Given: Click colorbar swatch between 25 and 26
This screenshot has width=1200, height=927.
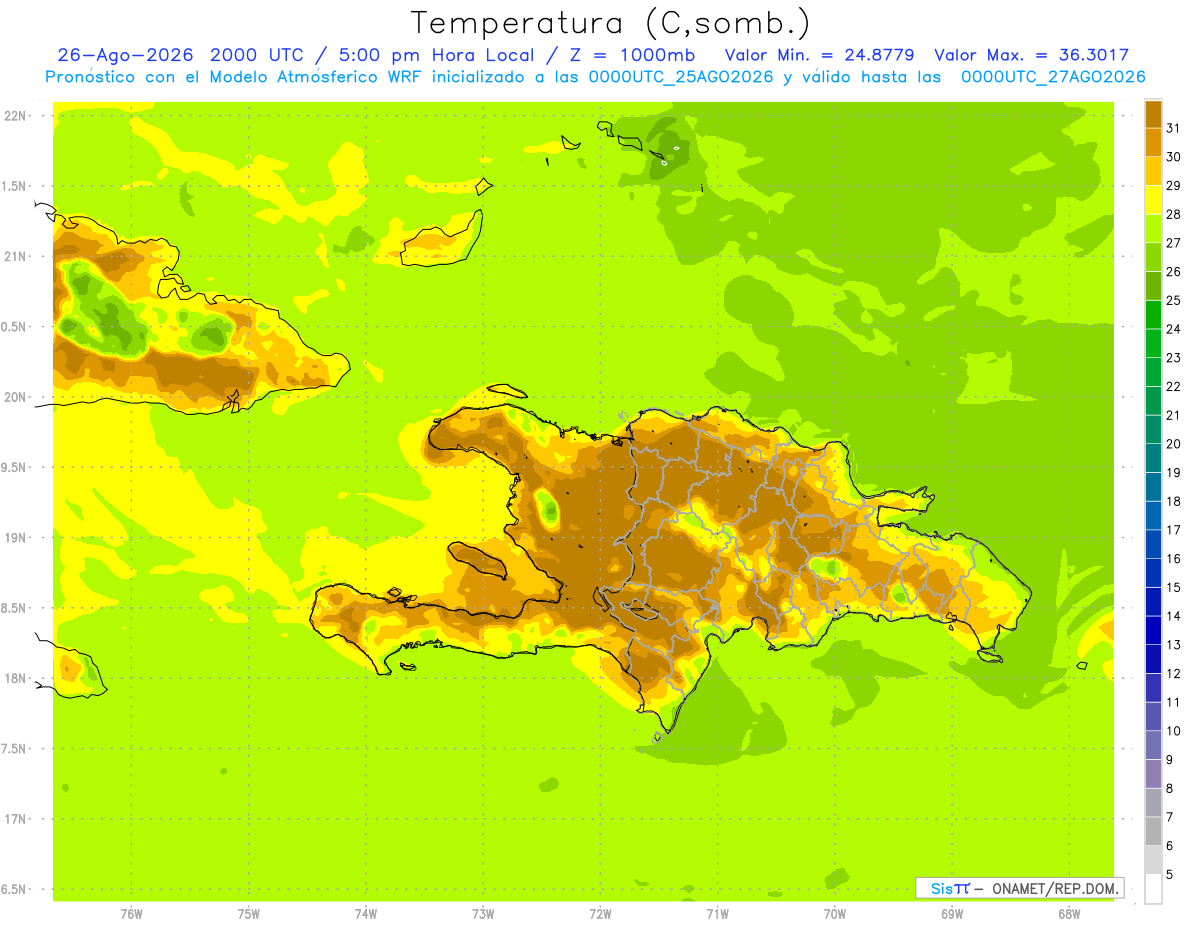Looking at the screenshot, I should click(1153, 286).
